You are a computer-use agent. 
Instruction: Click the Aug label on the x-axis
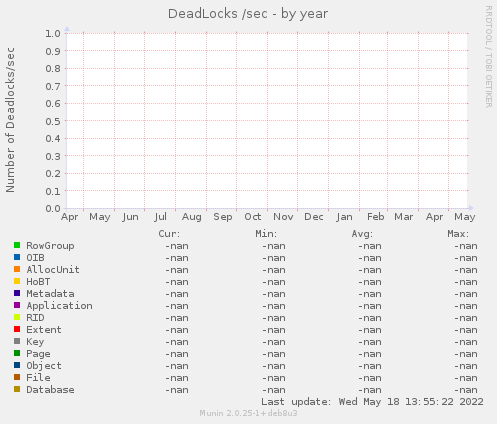pos(192,217)
